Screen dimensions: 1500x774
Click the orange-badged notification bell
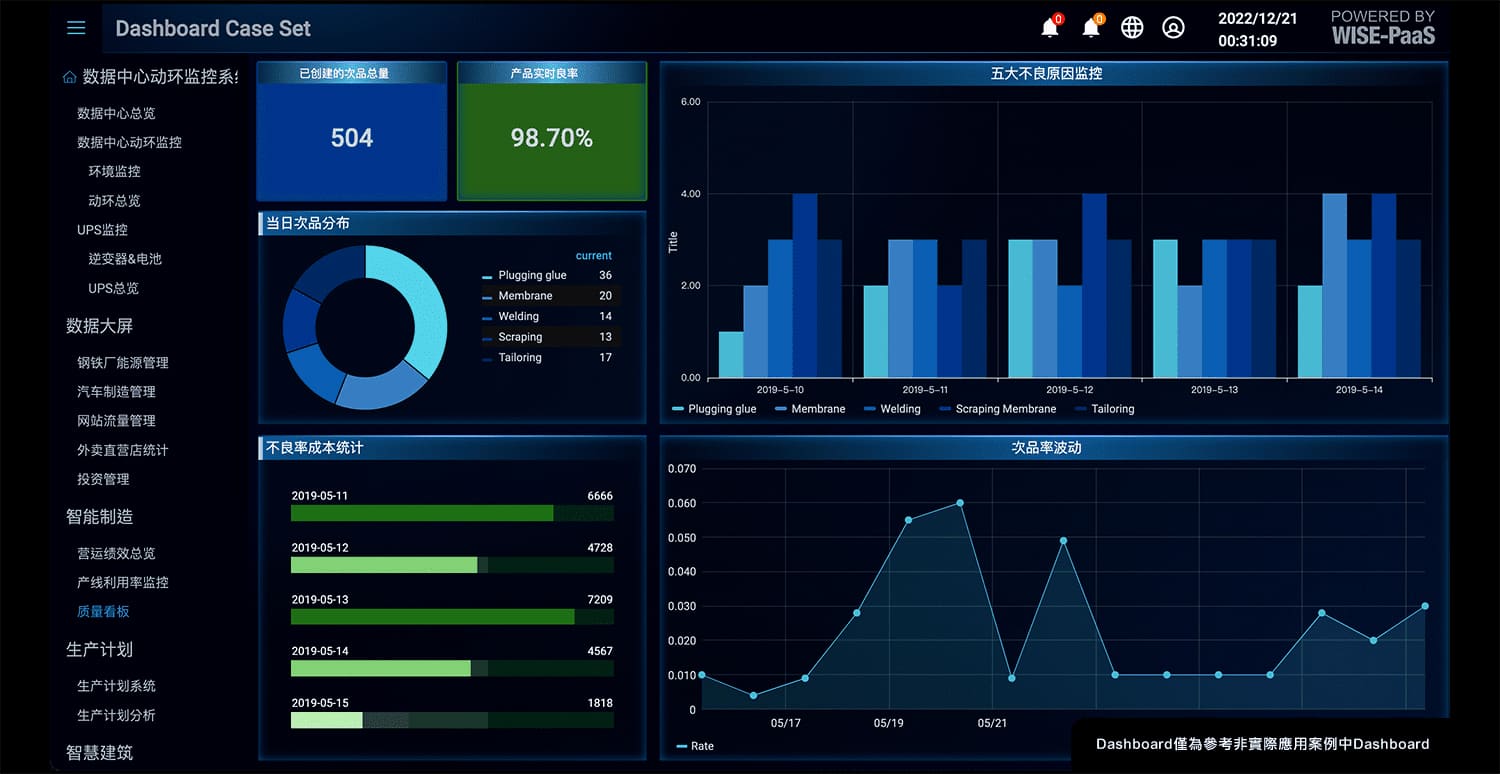1092,27
